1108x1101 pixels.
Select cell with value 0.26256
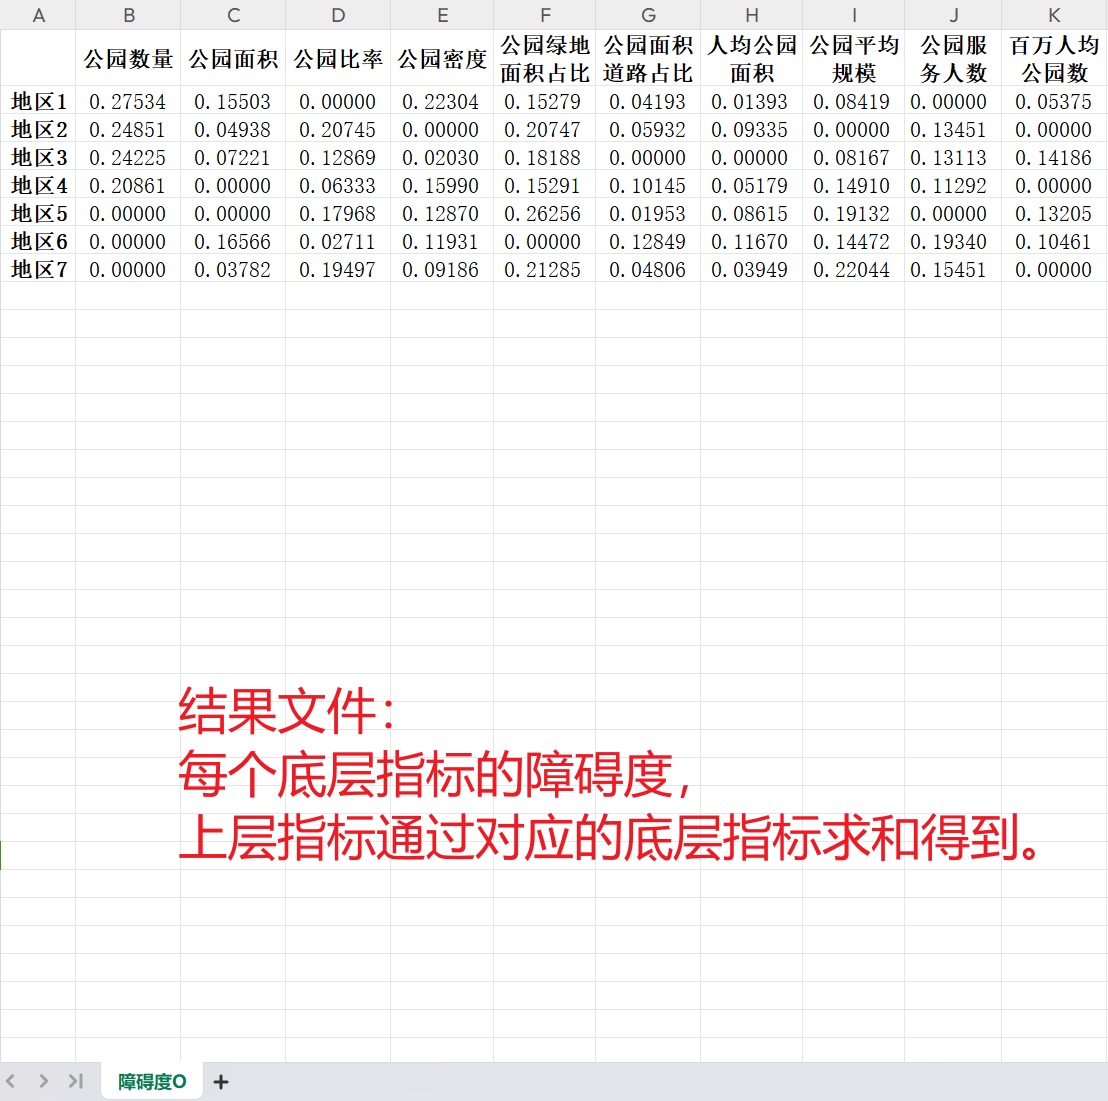[545, 213]
